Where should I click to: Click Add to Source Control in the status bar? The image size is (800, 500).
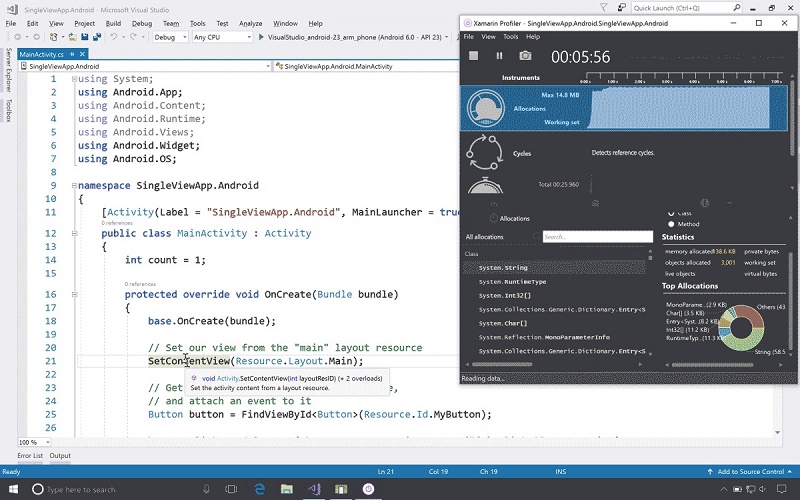(x=749, y=471)
